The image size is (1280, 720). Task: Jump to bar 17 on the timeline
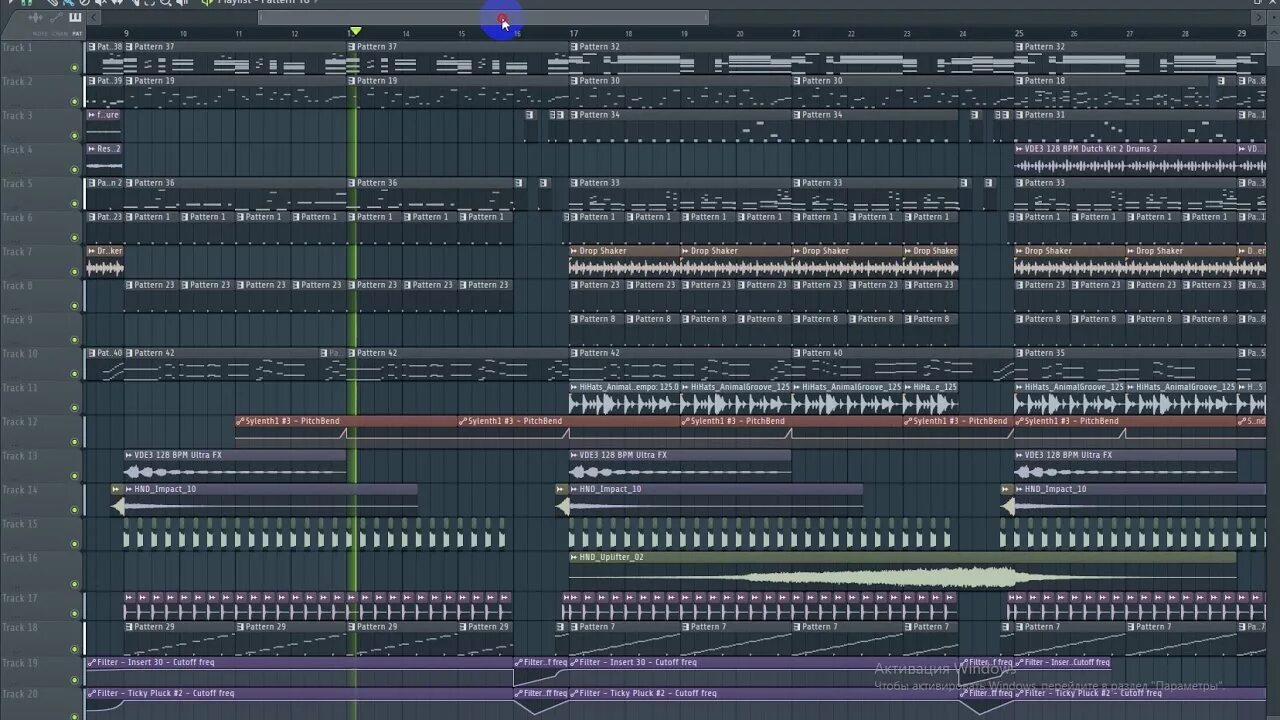pyautogui.click(x=574, y=33)
